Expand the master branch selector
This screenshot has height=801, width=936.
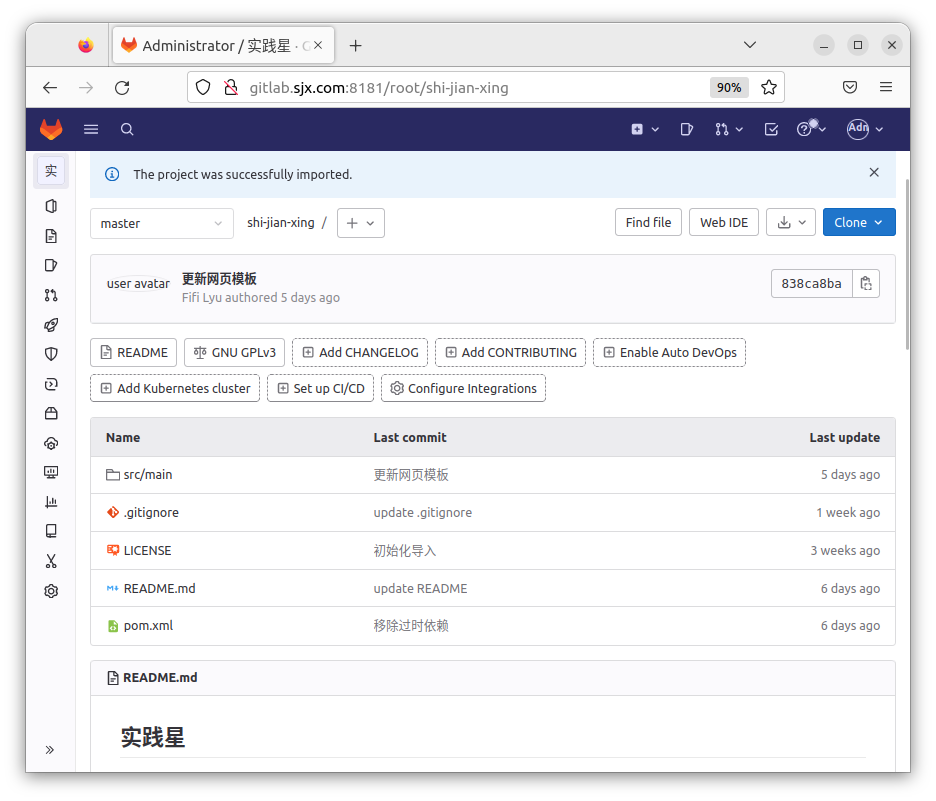(x=161, y=223)
